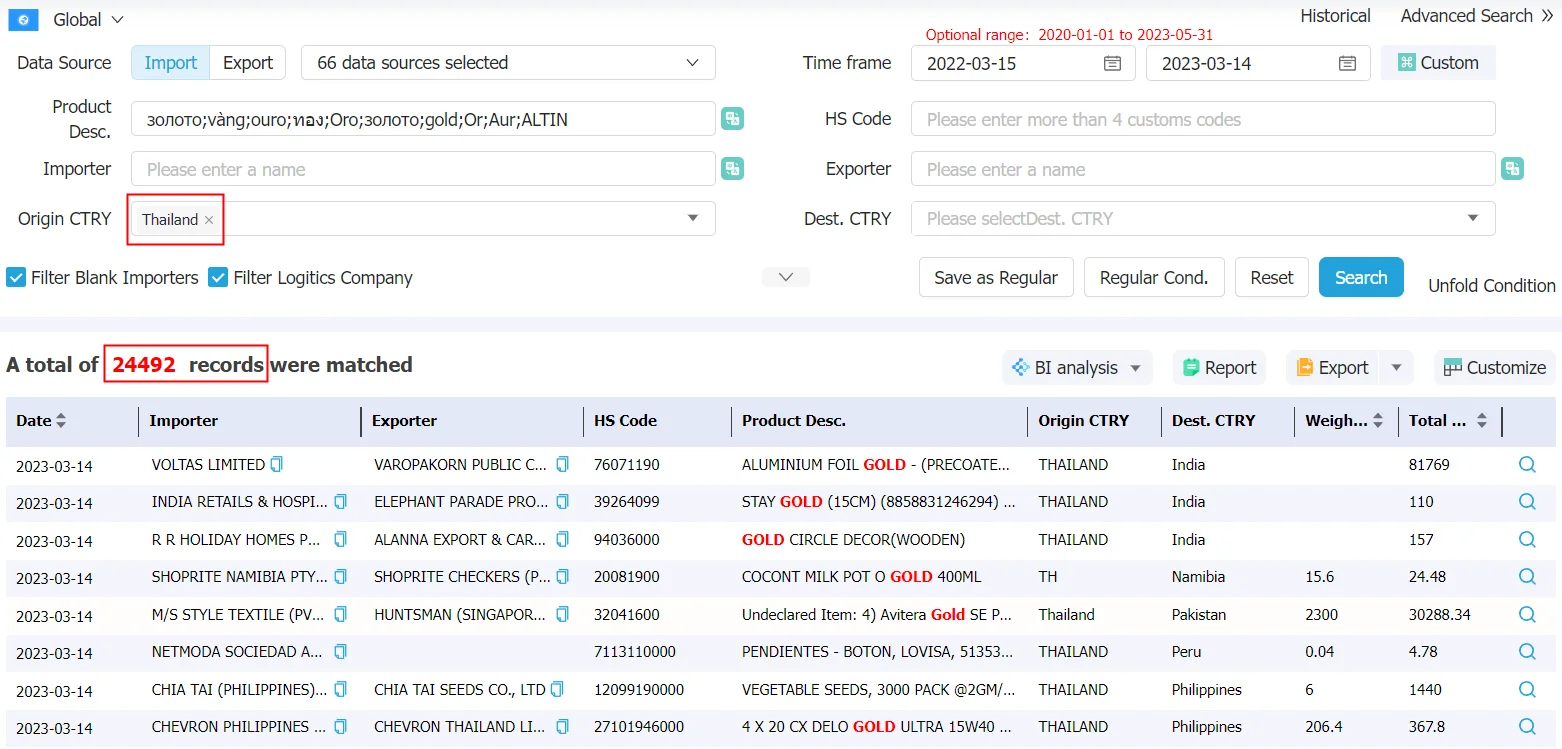
Task: Copy exporter ALANNA EXPORT & CAR...
Action: pos(562,539)
